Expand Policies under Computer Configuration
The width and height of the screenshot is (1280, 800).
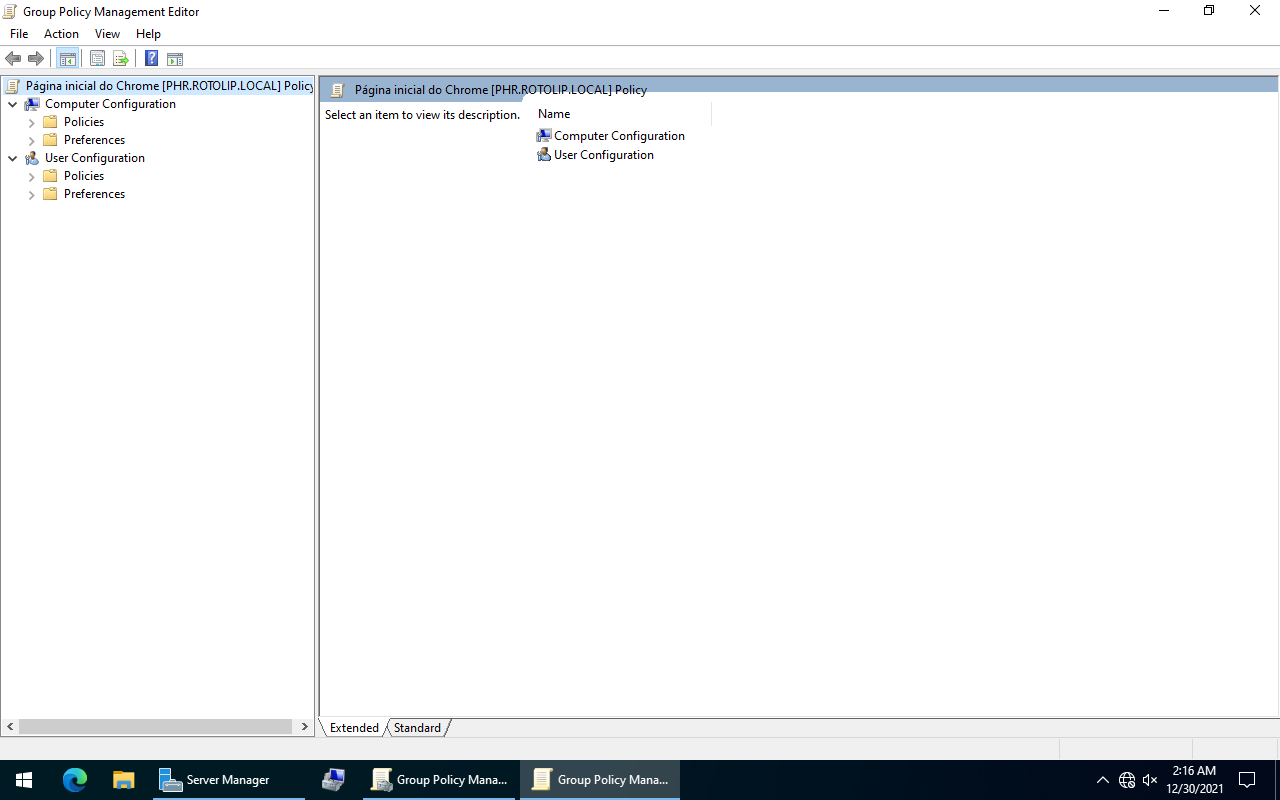click(31, 122)
